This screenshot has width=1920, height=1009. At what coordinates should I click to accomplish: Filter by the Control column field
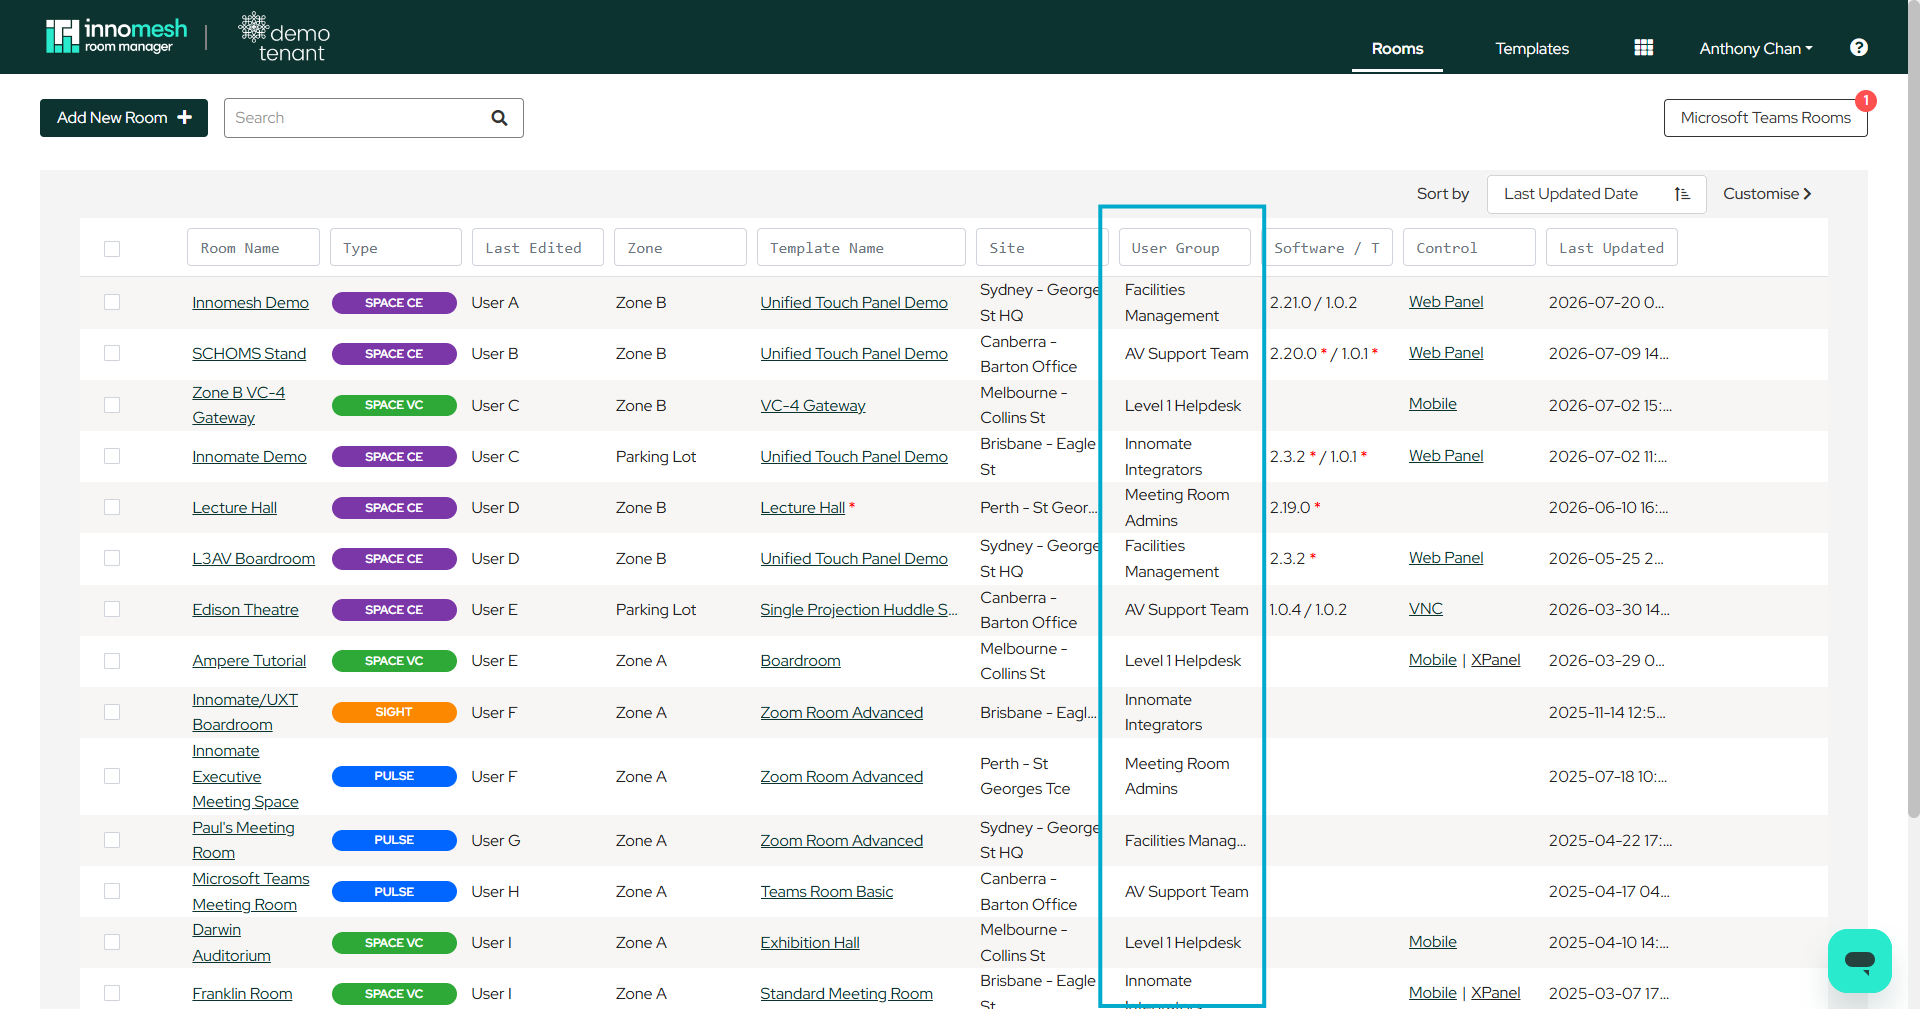1469,247
